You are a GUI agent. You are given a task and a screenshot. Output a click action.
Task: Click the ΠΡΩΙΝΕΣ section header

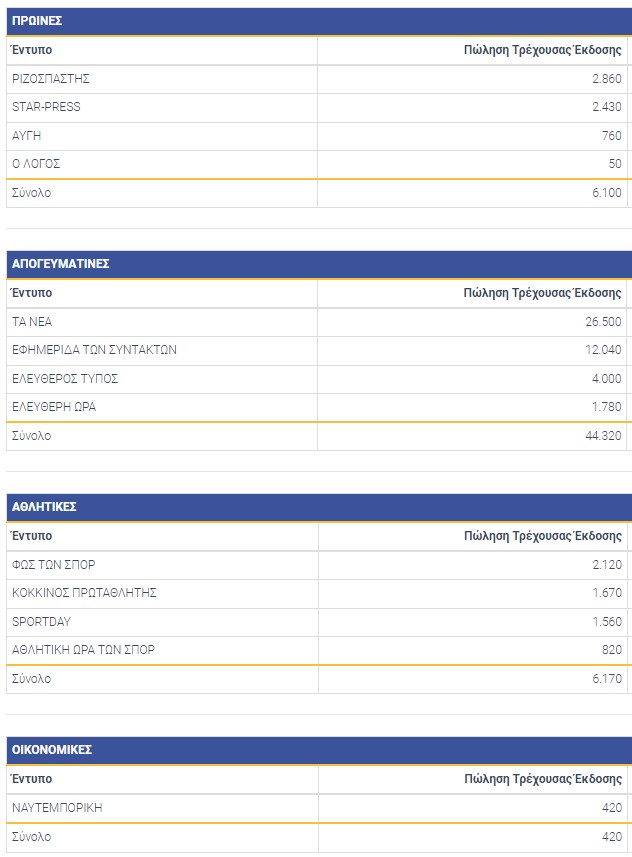37,21
